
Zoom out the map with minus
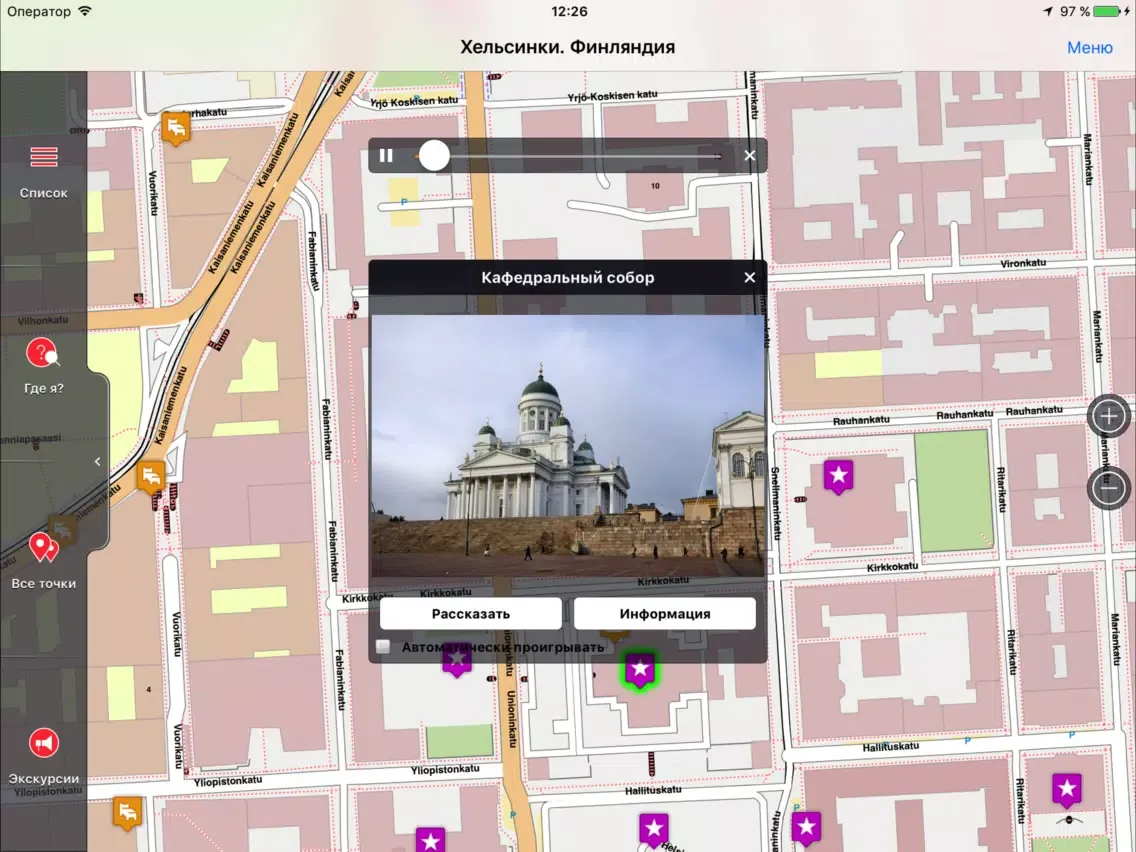click(x=1108, y=486)
